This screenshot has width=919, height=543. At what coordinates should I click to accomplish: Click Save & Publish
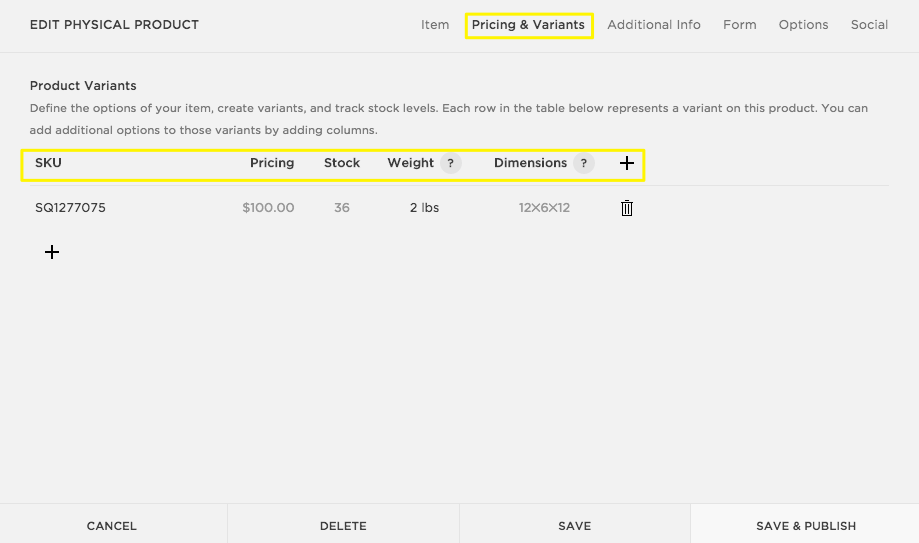pos(806,525)
